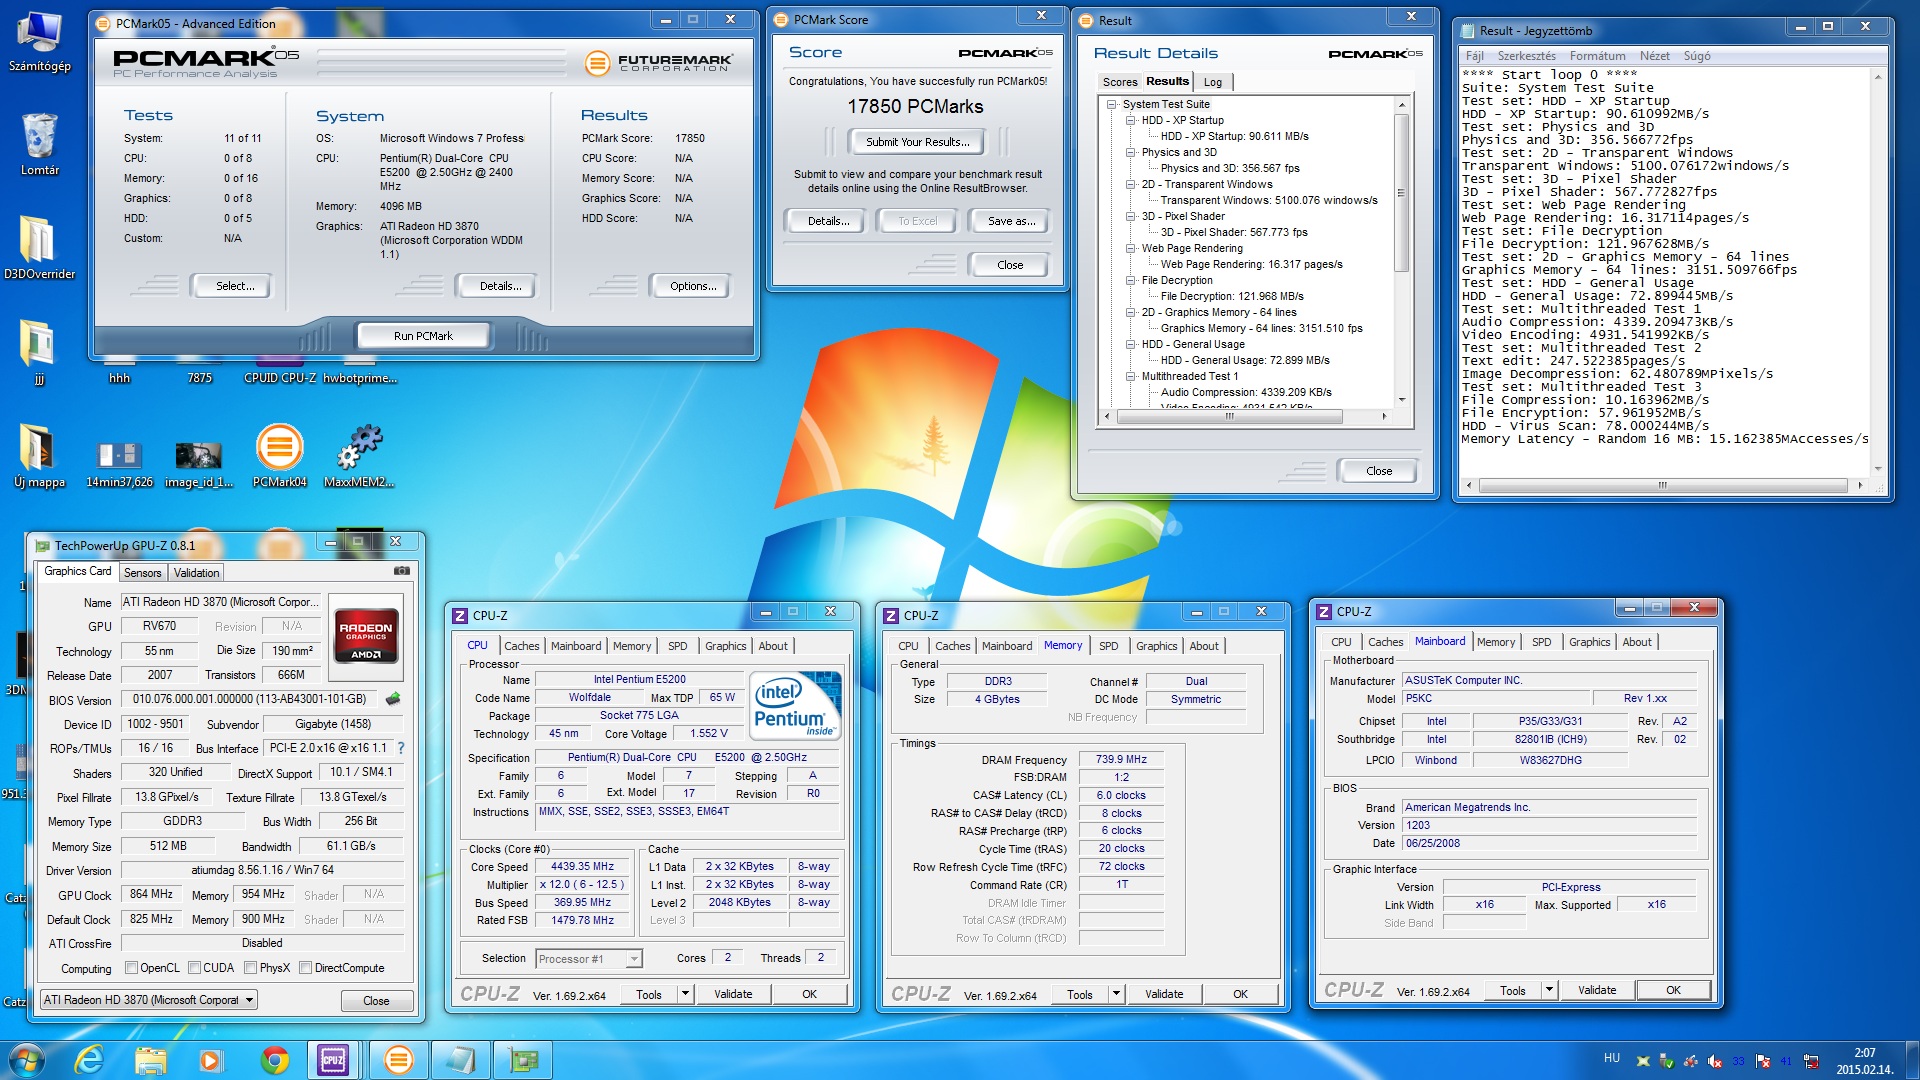Collapse Physics and 3D tree node
Viewport: 1920px width, 1080px height.
point(1130,152)
